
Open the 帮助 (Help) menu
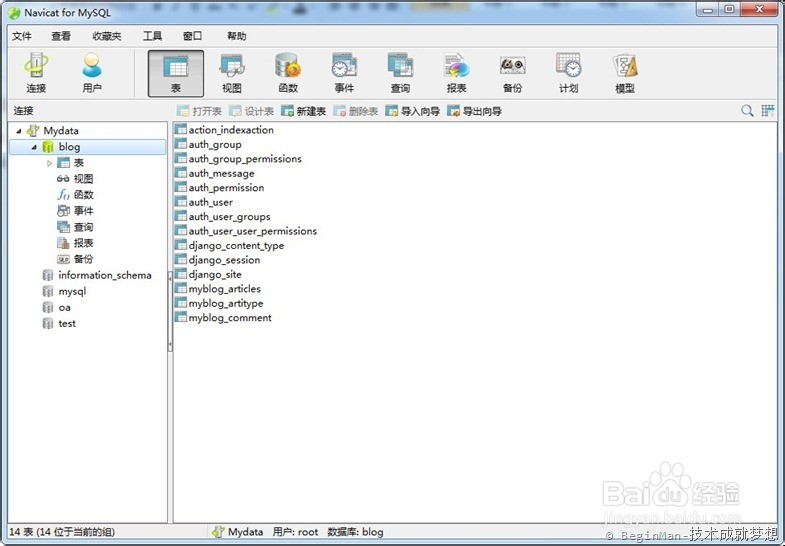[x=236, y=36]
